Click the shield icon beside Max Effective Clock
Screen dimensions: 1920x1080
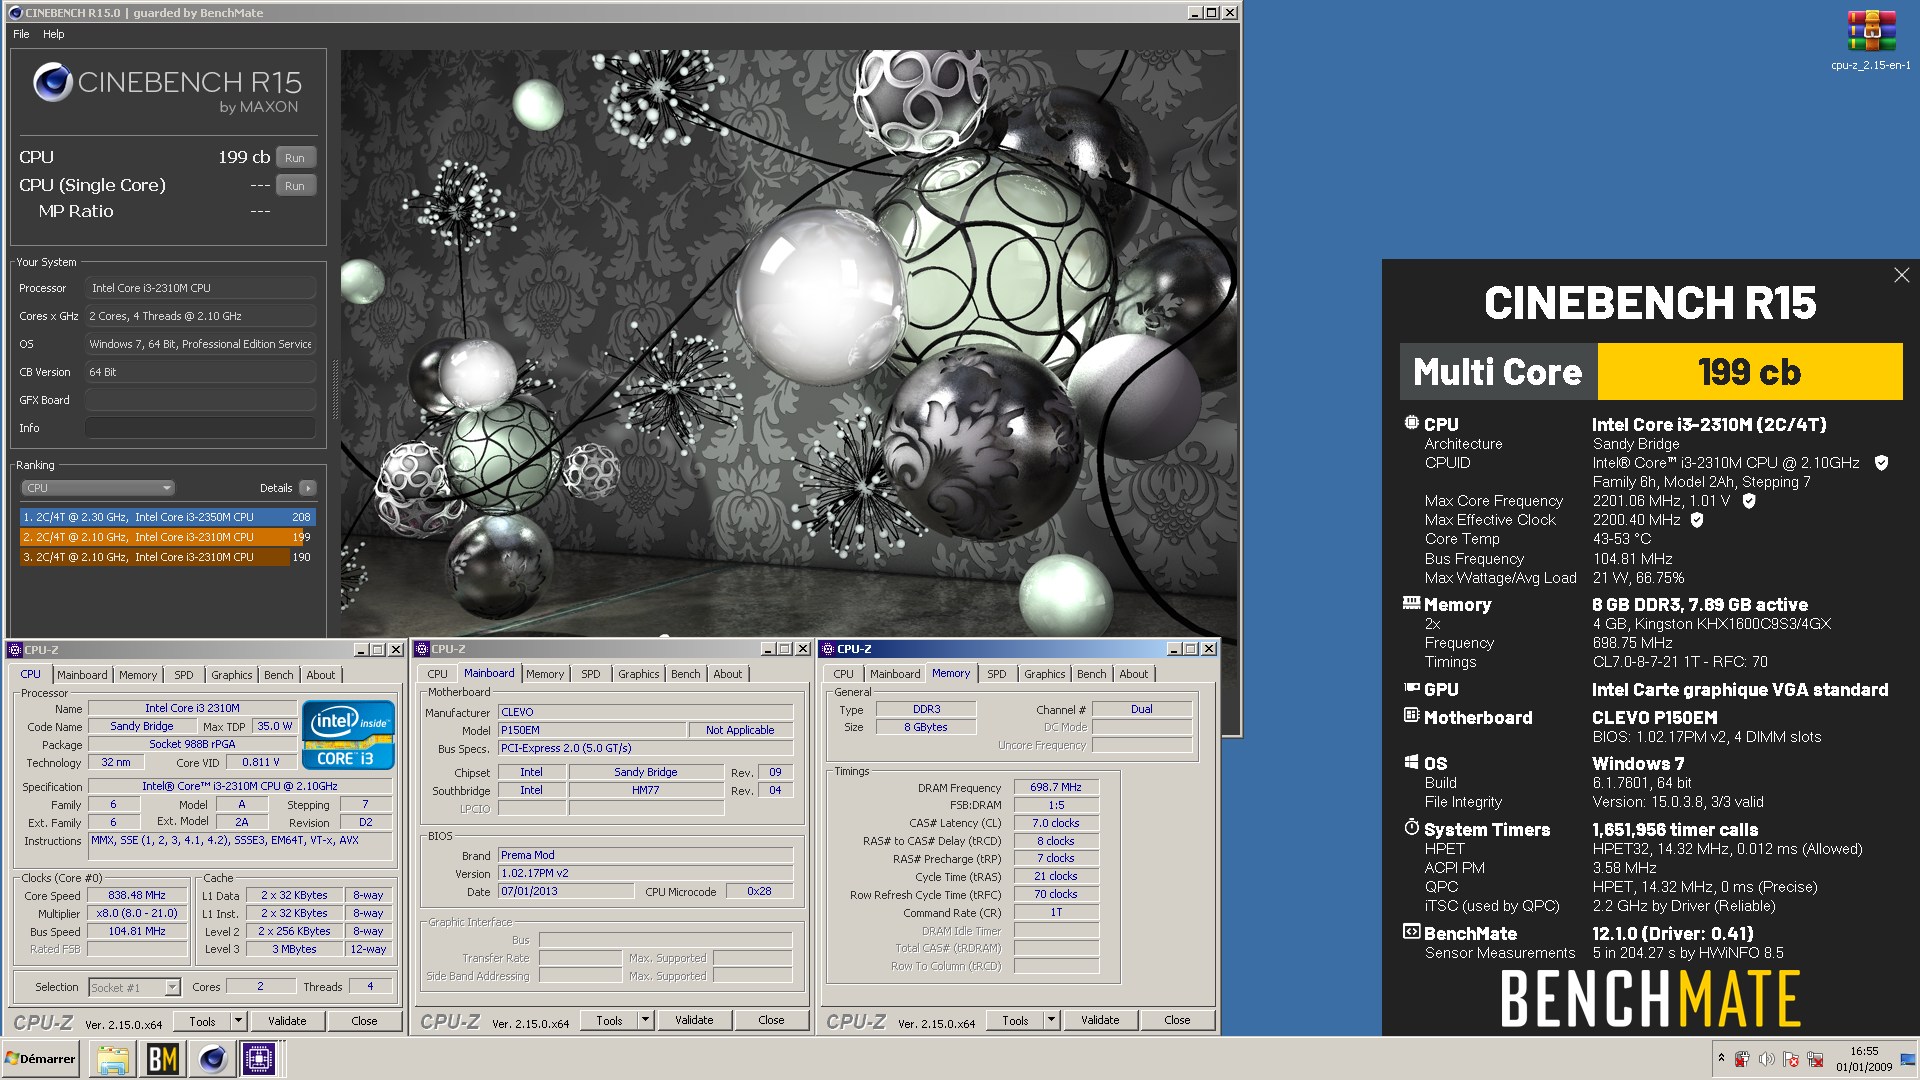[1697, 520]
